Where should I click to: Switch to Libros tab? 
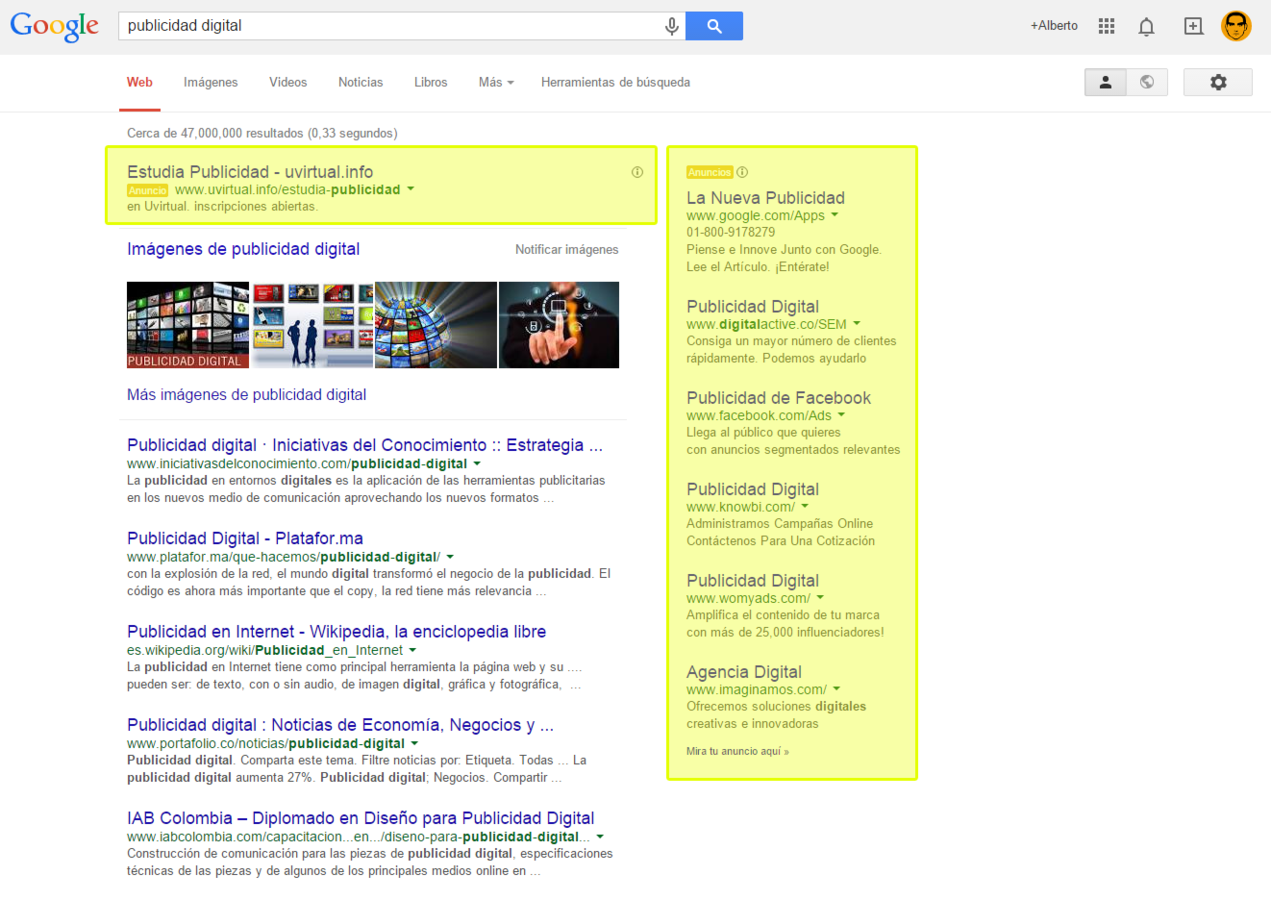click(431, 82)
